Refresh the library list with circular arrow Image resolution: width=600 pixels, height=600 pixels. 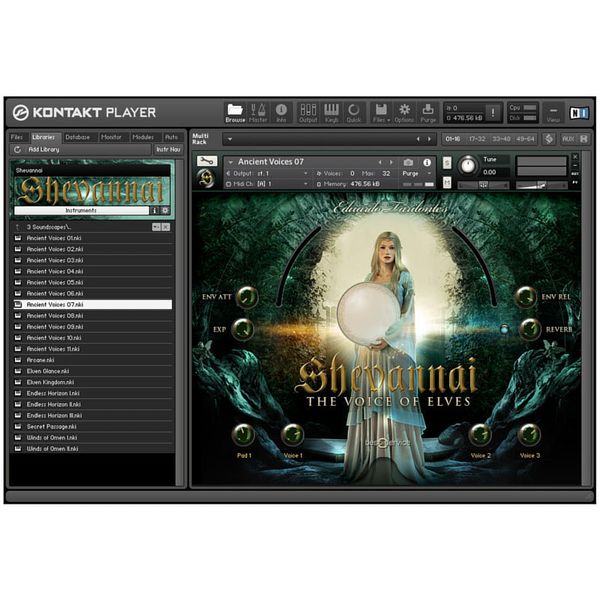(18, 150)
